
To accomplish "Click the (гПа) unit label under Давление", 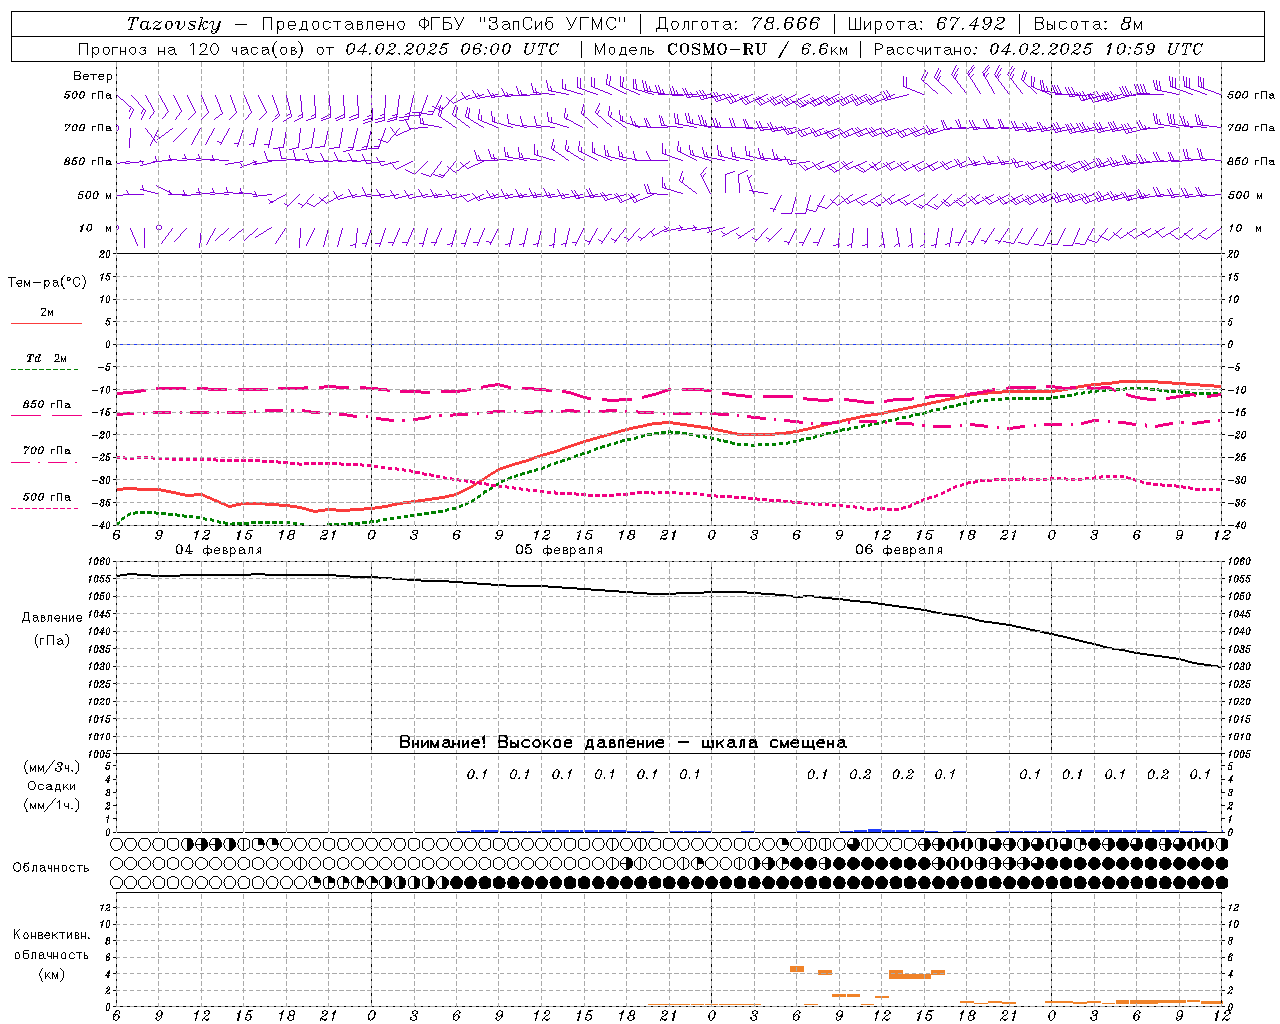I will point(52,641).
